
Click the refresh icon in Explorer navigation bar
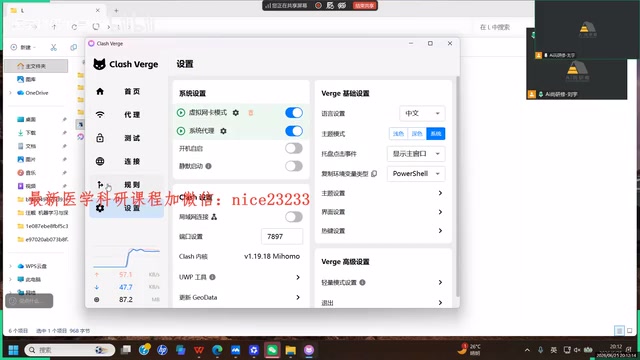click(x=74, y=27)
